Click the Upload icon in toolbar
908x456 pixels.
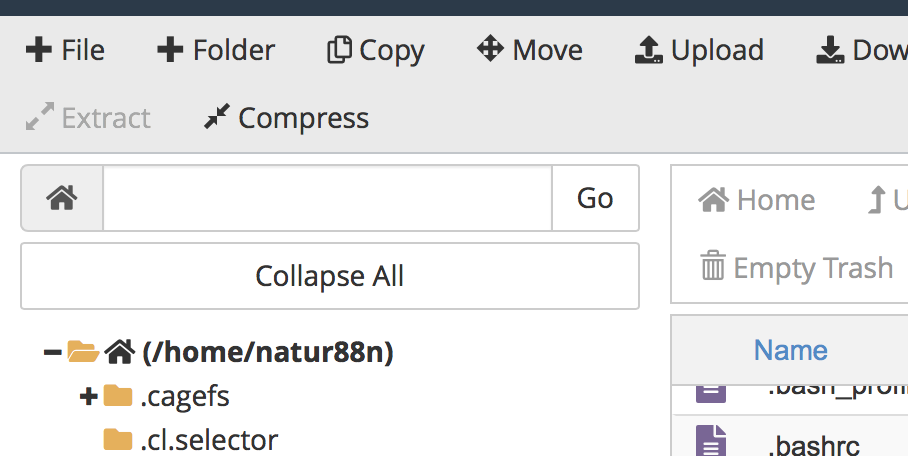[x=649, y=50]
